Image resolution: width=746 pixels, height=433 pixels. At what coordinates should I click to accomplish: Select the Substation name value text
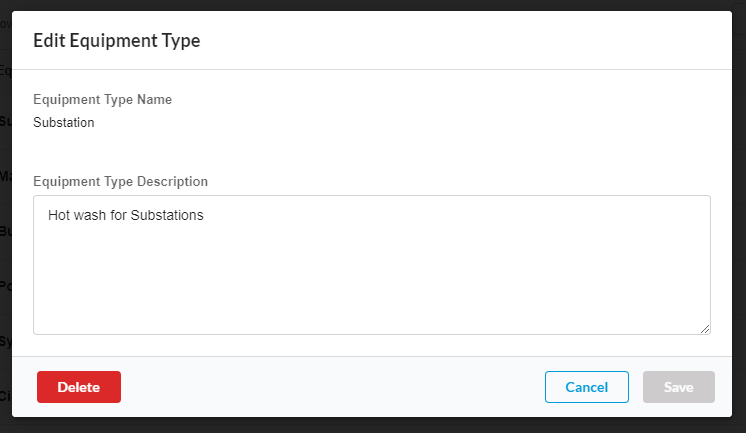64,123
